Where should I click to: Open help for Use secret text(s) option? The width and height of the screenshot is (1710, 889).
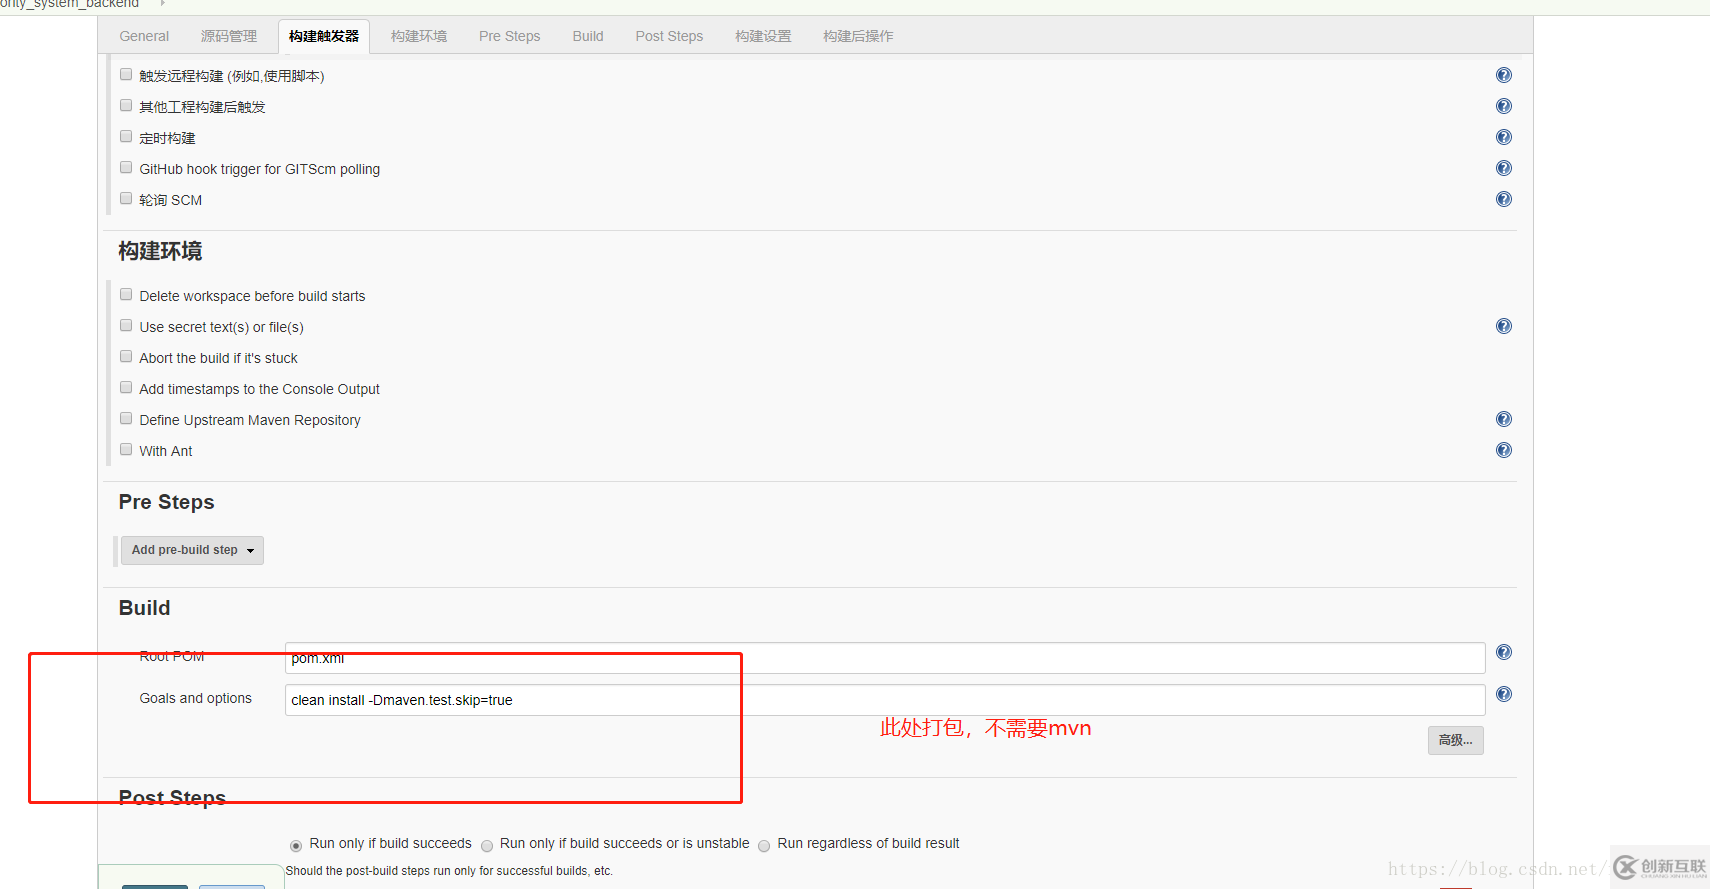(x=1503, y=326)
